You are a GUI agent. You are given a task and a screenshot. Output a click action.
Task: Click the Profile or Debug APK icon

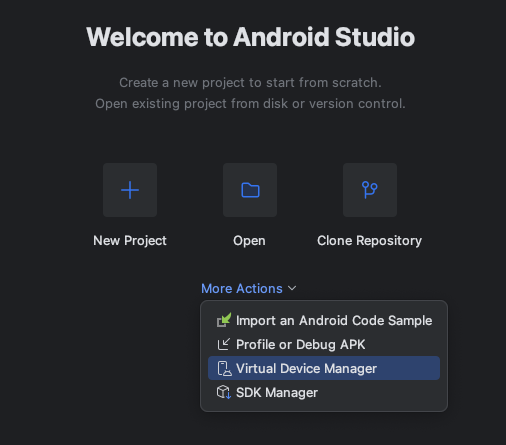pyautogui.click(x=224, y=344)
